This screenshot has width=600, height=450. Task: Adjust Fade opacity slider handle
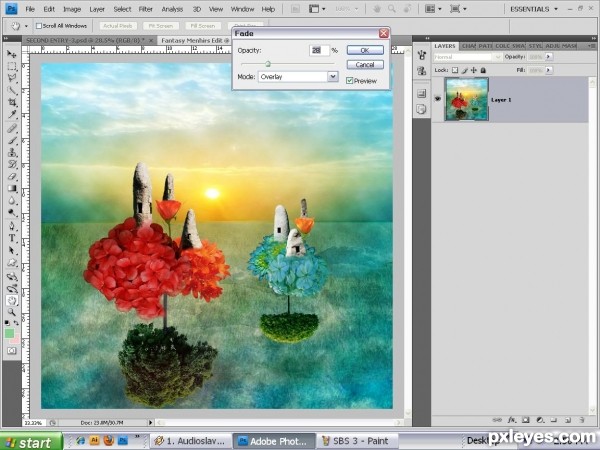point(268,64)
